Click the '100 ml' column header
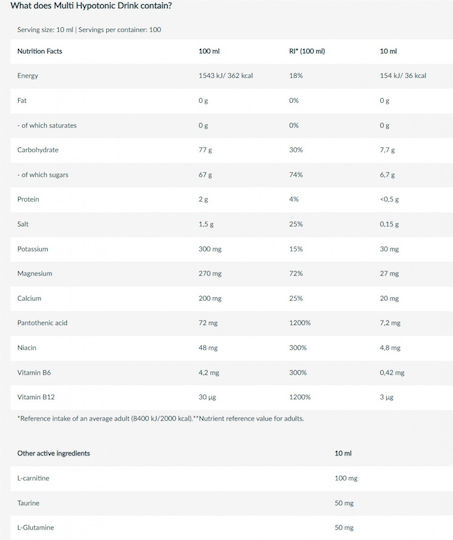 [209, 51]
